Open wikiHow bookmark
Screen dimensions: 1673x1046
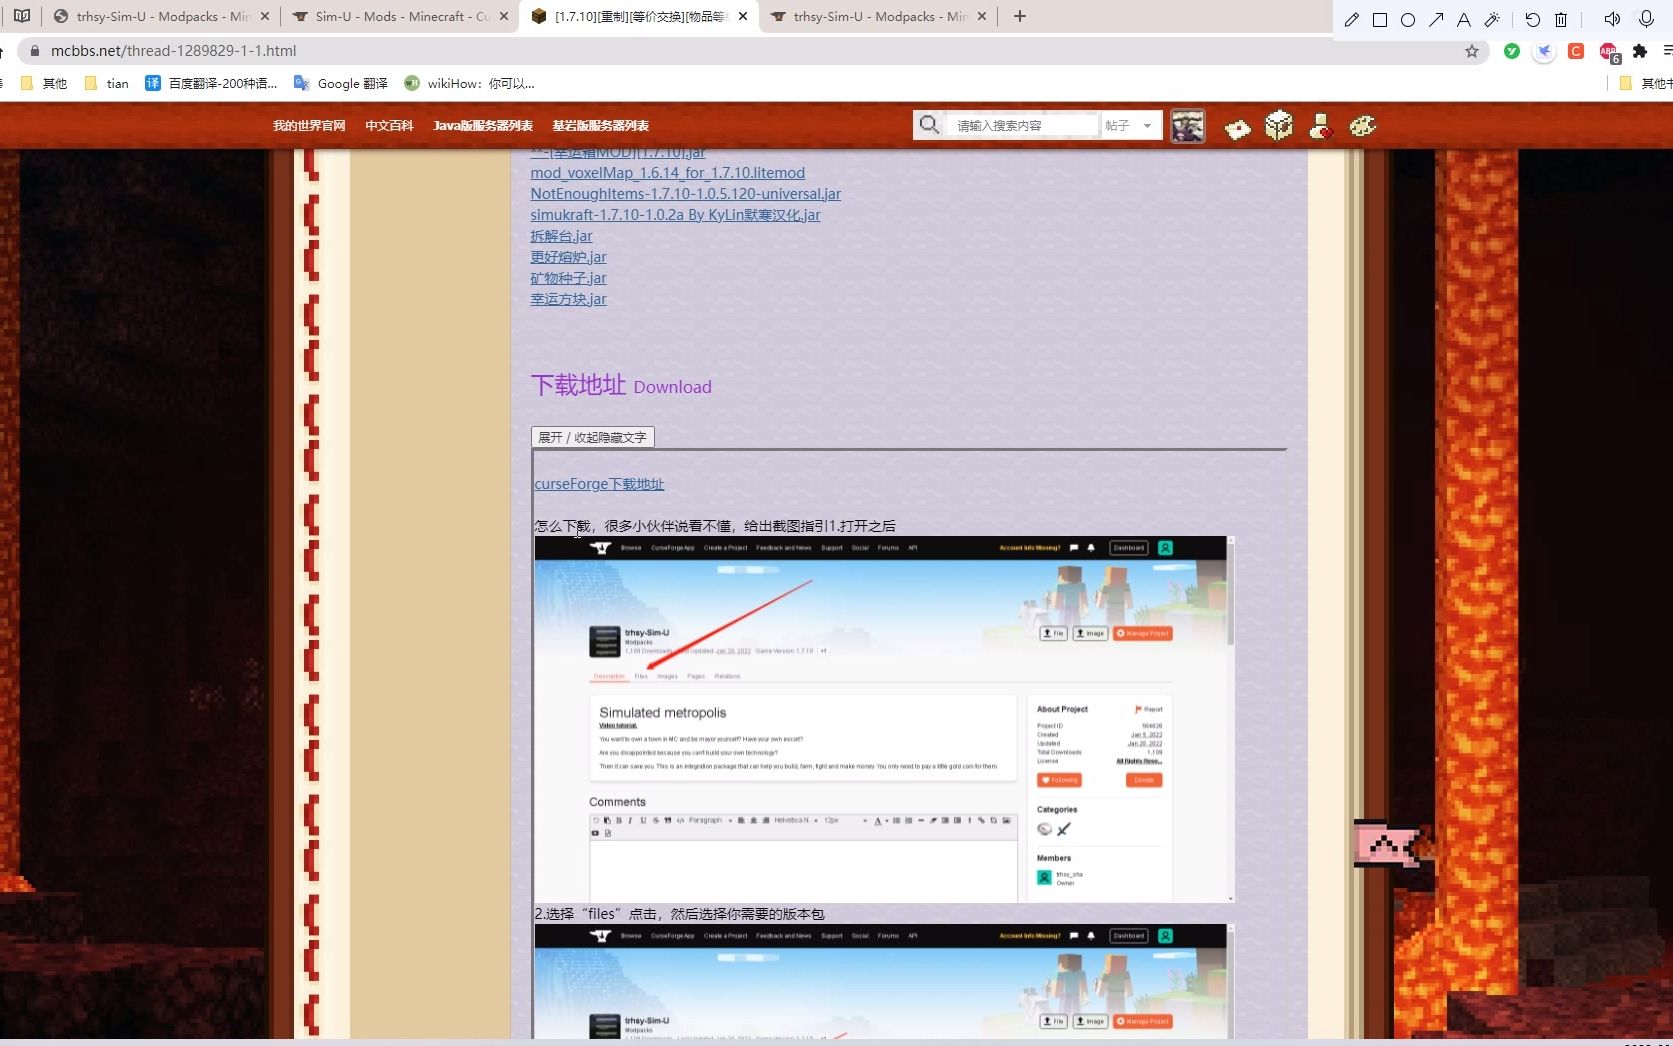[x=469, y=83]
